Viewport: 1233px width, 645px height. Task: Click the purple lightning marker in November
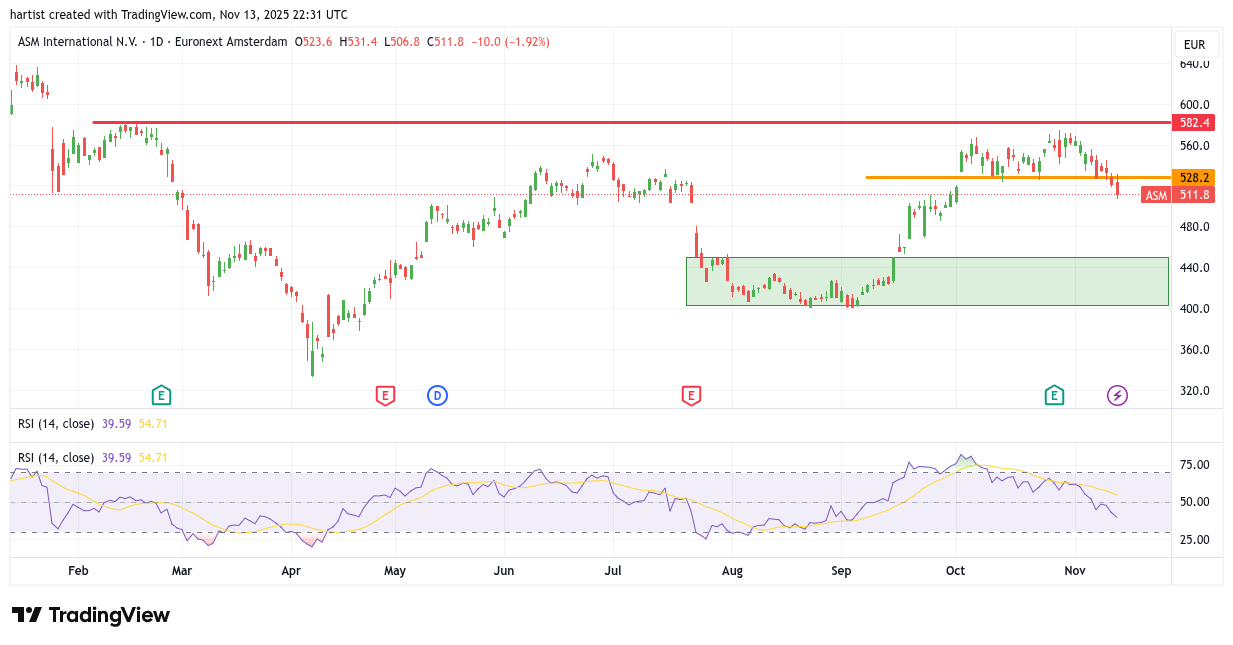click(1117, 395)
